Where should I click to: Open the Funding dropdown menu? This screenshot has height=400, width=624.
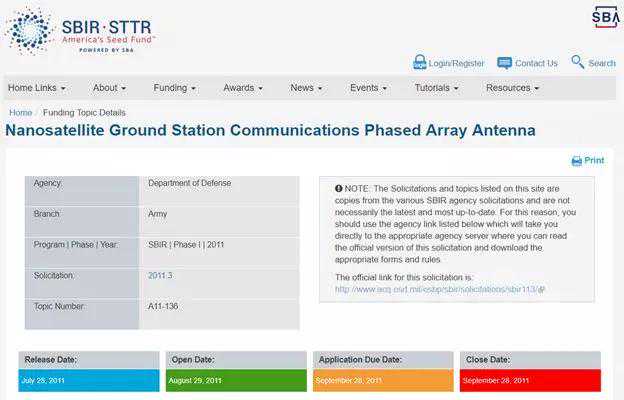pos(174,88)
